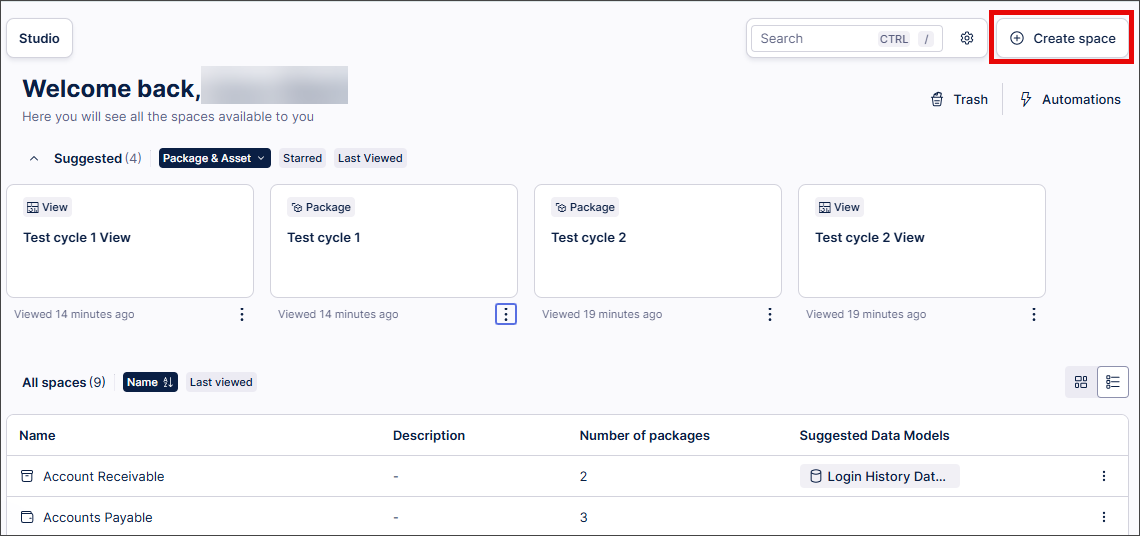
Task: Click package count 3 for Accounts Payable
Action: pyautogui.click(x=584, y=517)
